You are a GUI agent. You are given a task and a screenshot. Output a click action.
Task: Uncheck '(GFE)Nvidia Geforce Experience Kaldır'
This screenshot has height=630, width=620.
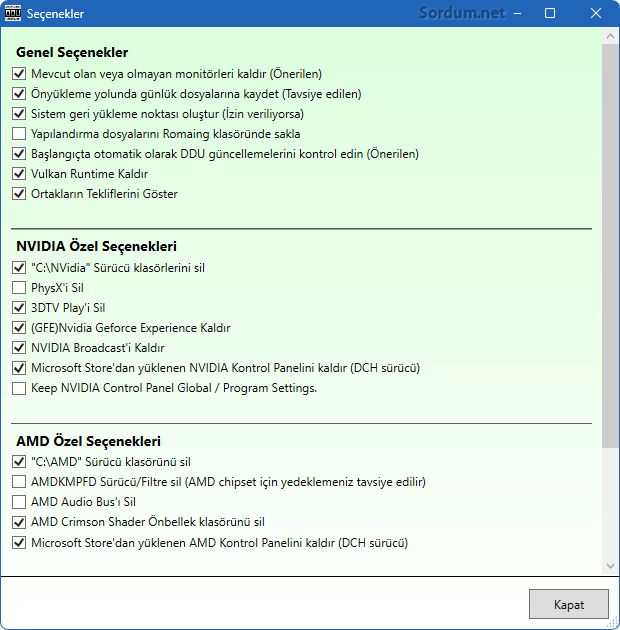20,328
